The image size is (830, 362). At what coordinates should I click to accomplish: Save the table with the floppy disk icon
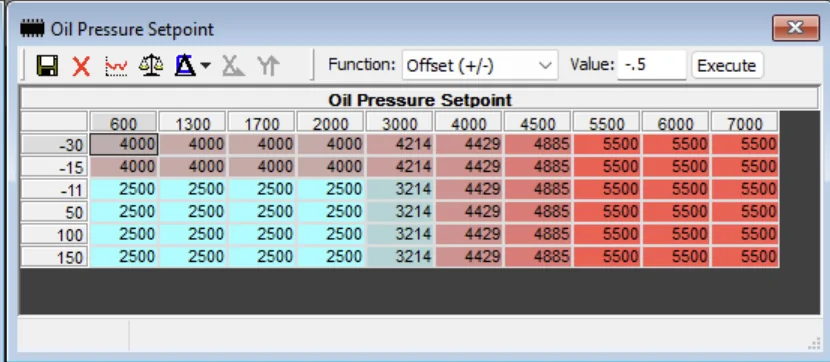click(47, 66)
